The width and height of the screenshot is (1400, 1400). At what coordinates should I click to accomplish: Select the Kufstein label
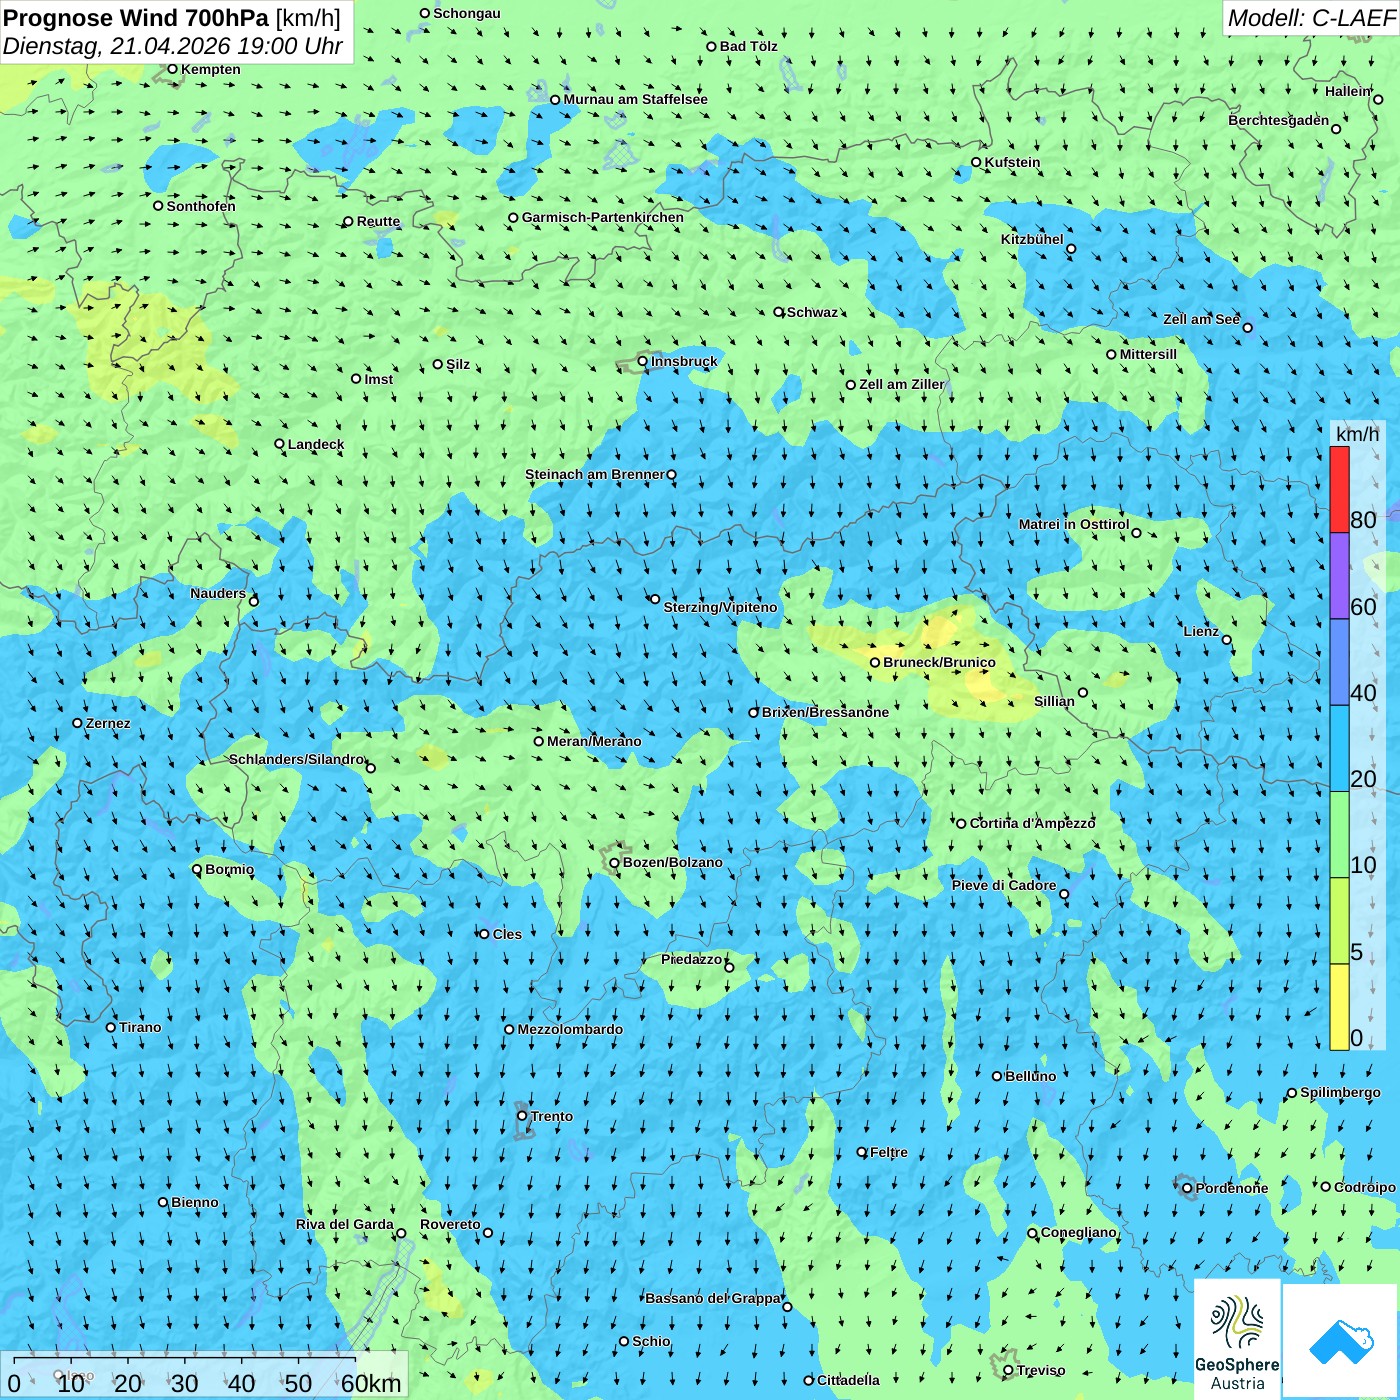click(x=1012, y=162)
